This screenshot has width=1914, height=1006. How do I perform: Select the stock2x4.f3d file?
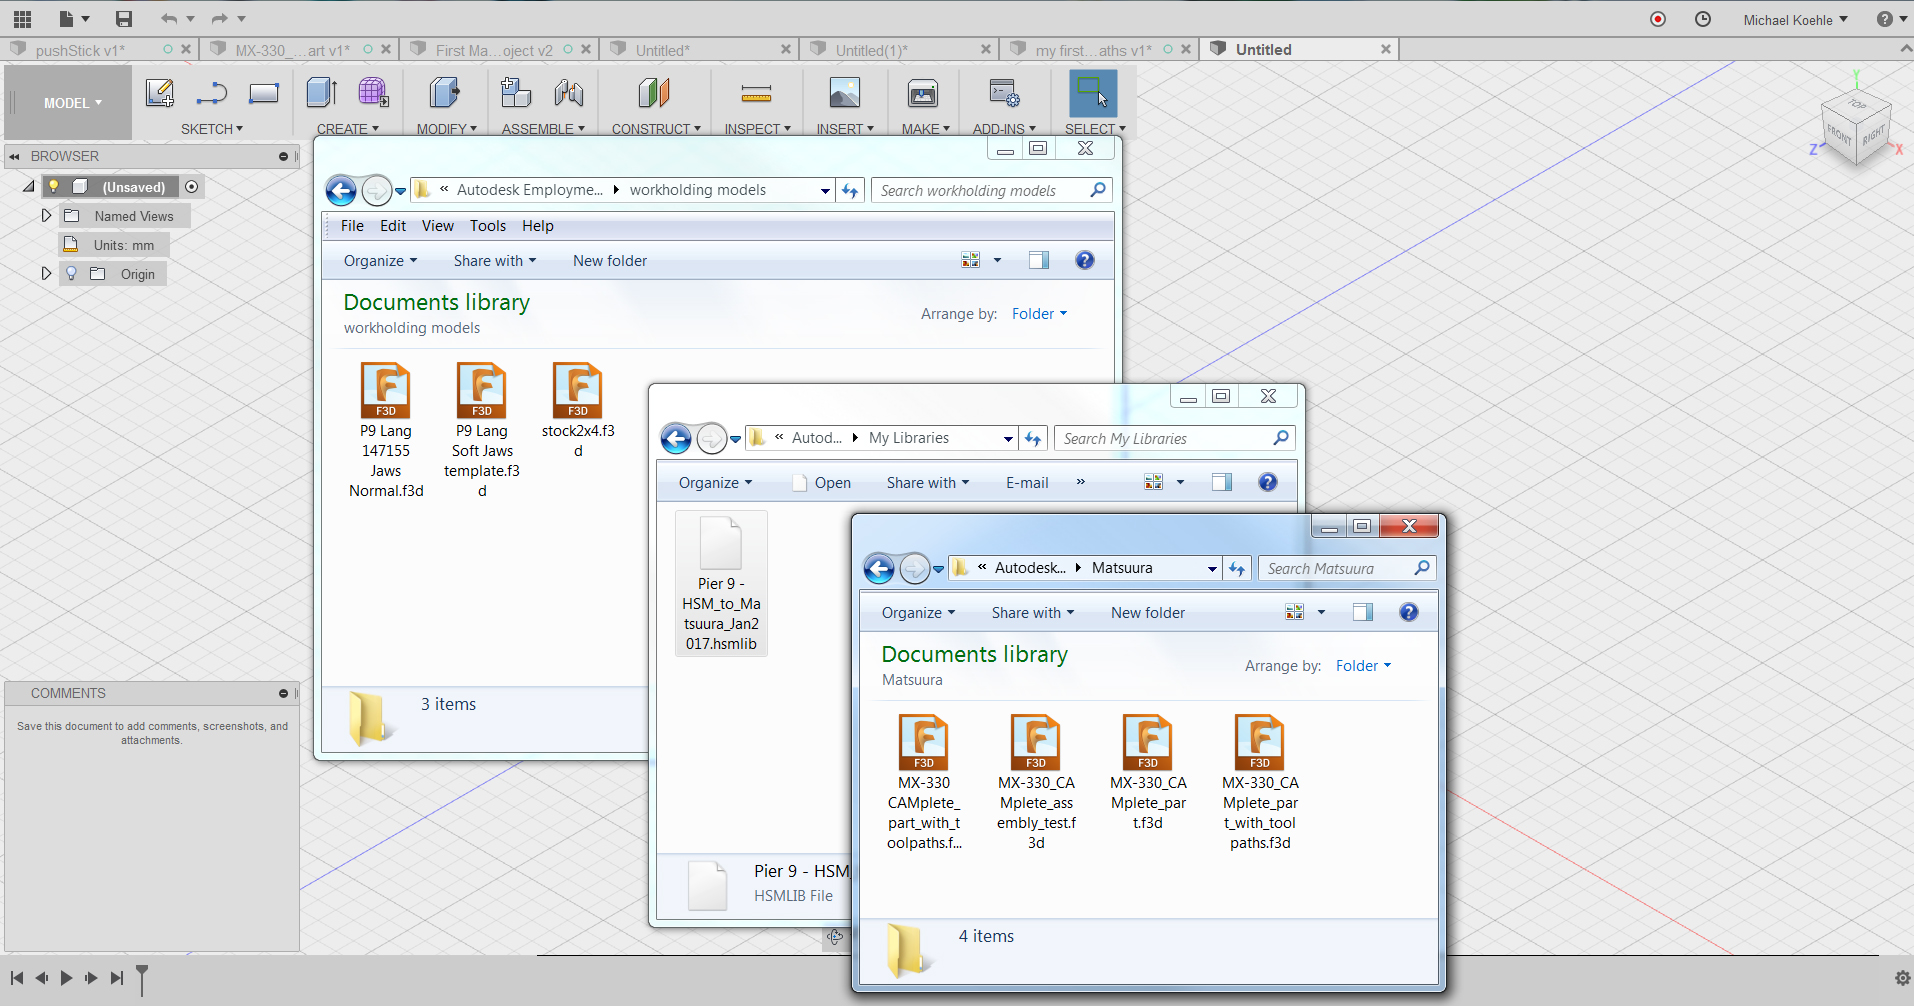pos(578,410)
